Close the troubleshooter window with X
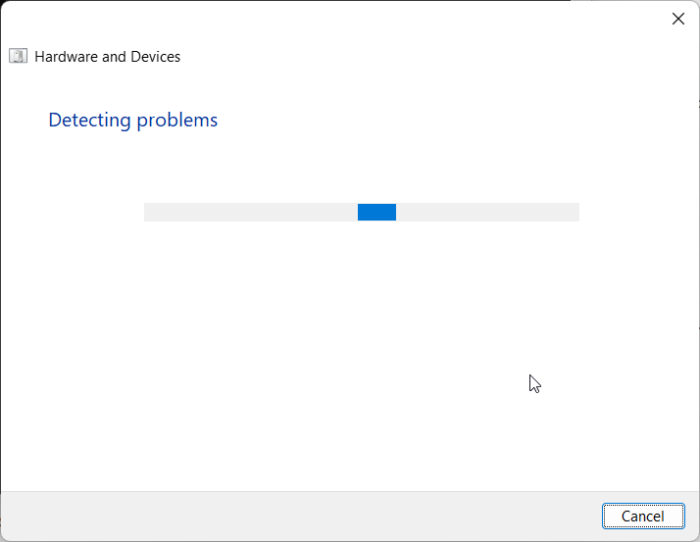This screenshot has height=542, width=700. 677,18
